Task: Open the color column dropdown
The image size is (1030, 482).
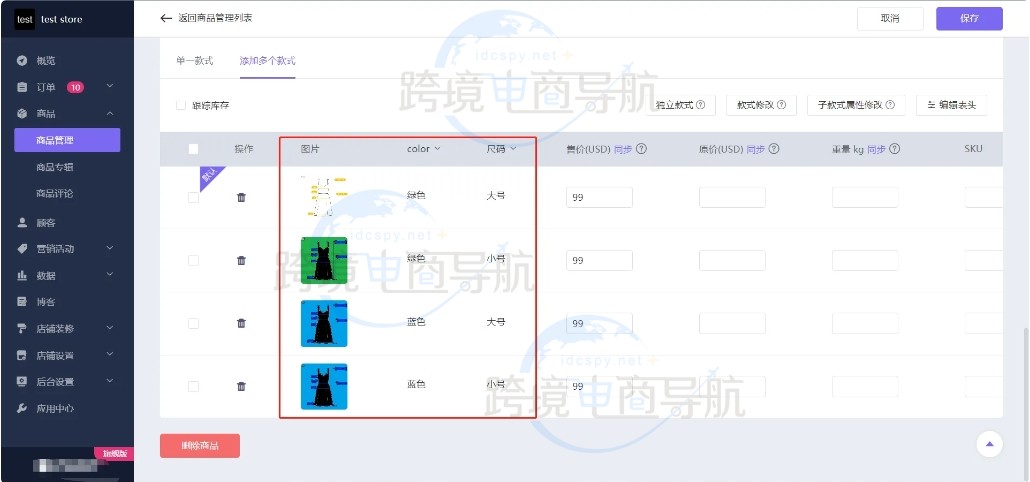Action: tap(437, 149)
